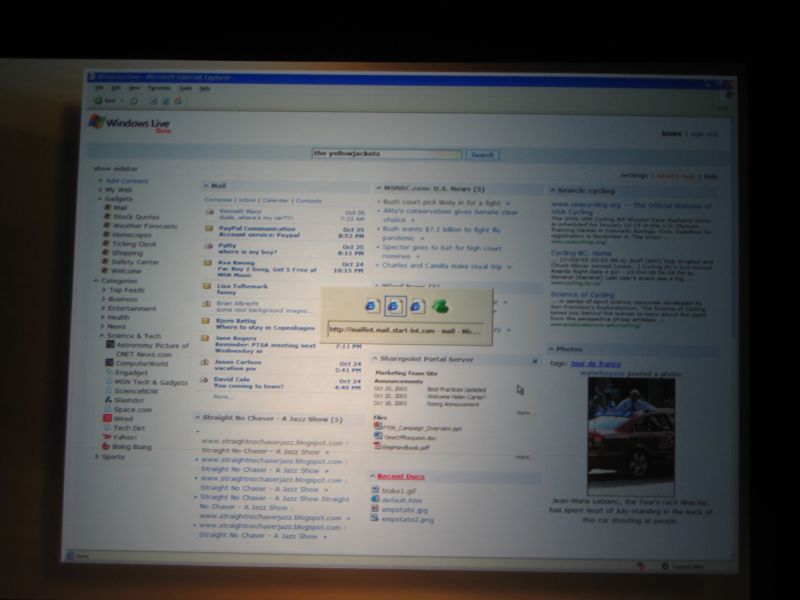Click the race car photo thumbnail

[630, 437]
